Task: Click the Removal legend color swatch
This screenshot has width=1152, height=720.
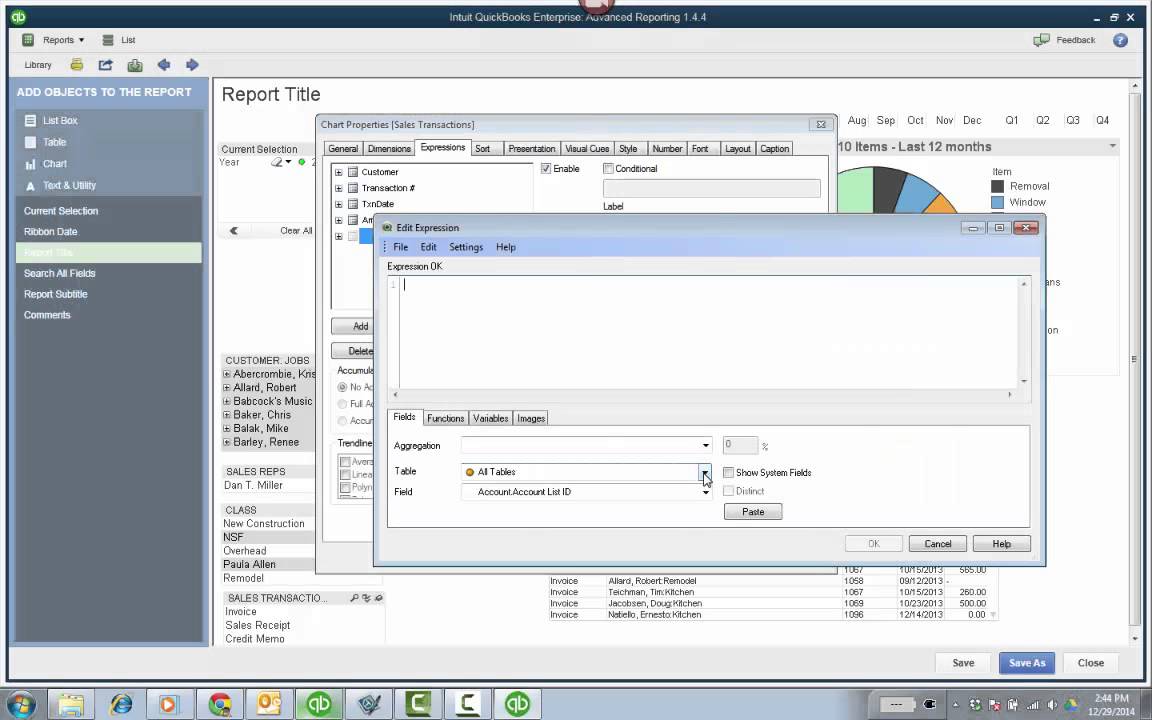Action: [997, 187]
